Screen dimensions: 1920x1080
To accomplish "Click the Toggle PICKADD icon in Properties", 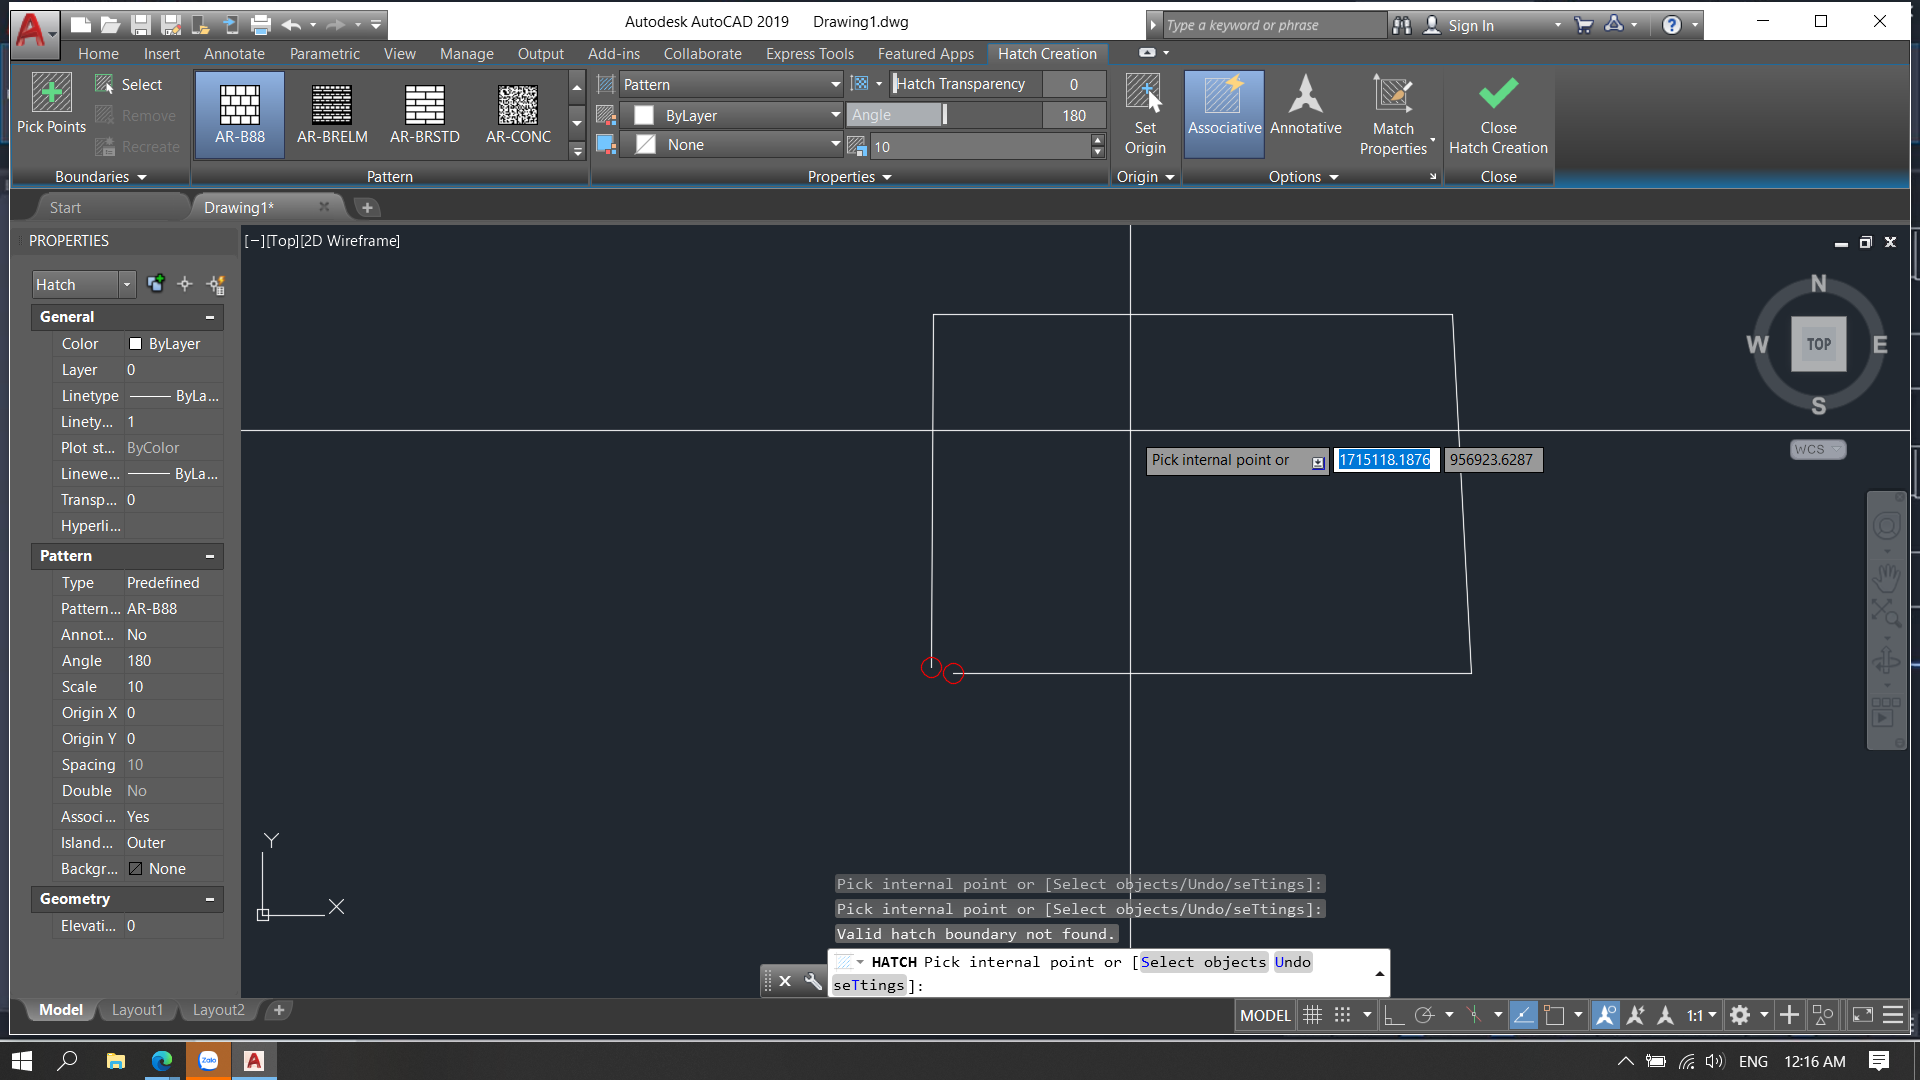I will (156, 284).
